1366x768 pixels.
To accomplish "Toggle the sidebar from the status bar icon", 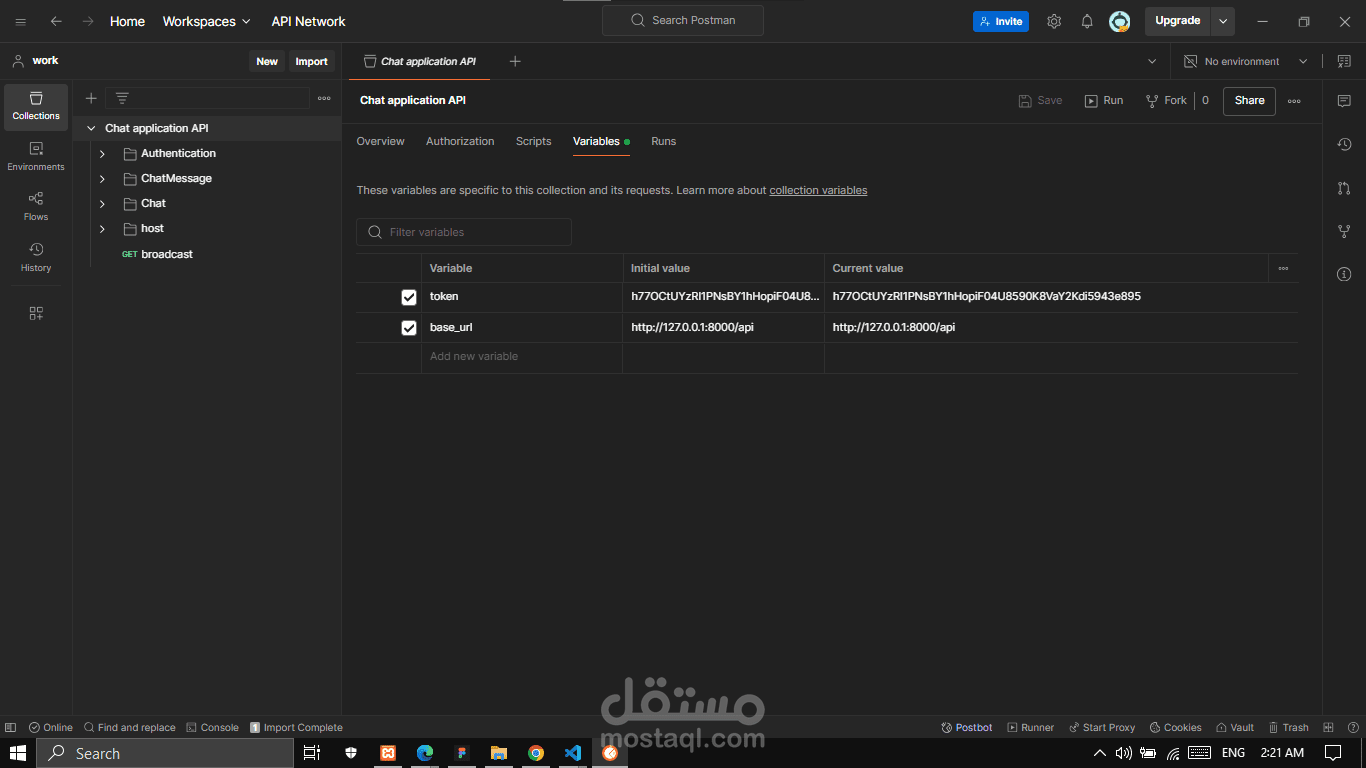I will (10, 727).
